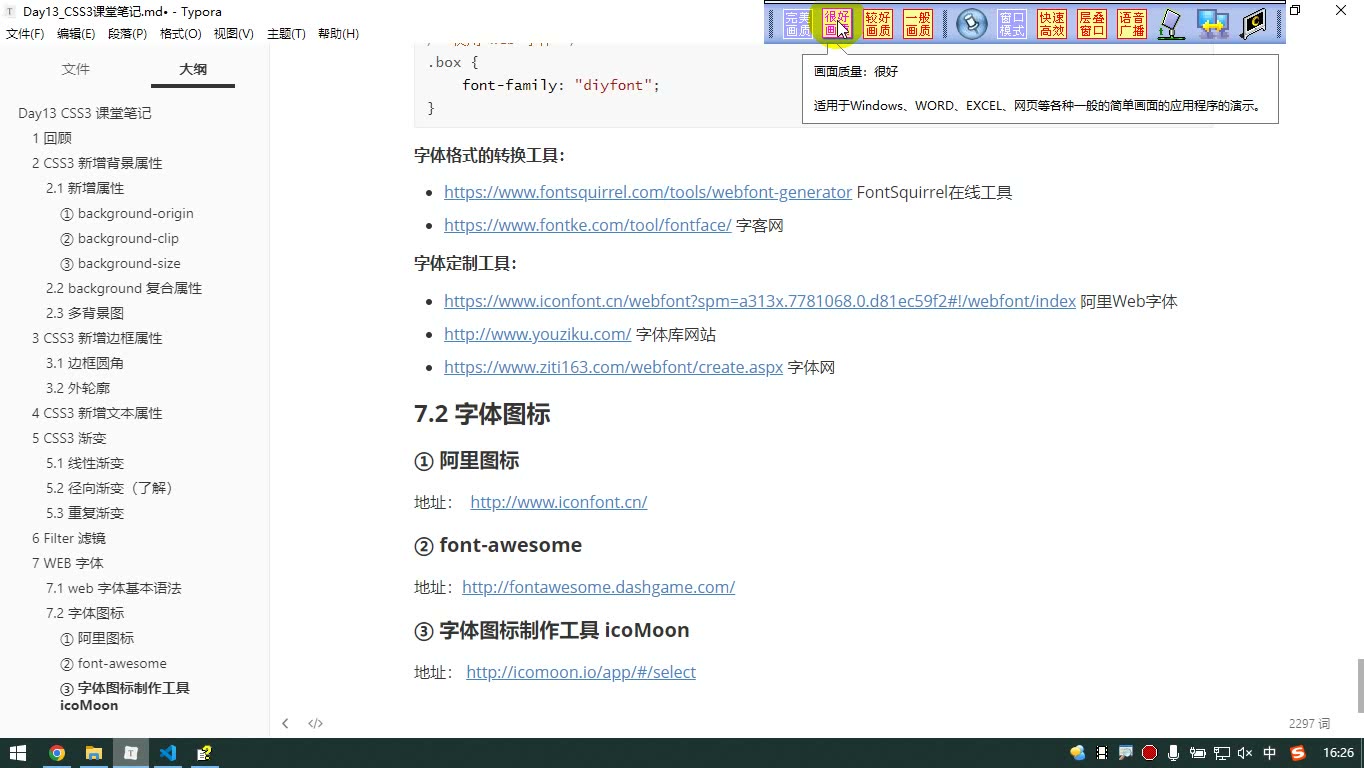Click the document vertical scrollbar thumb
This screenshot has width=1364, height=768.
coord(1359,685)
